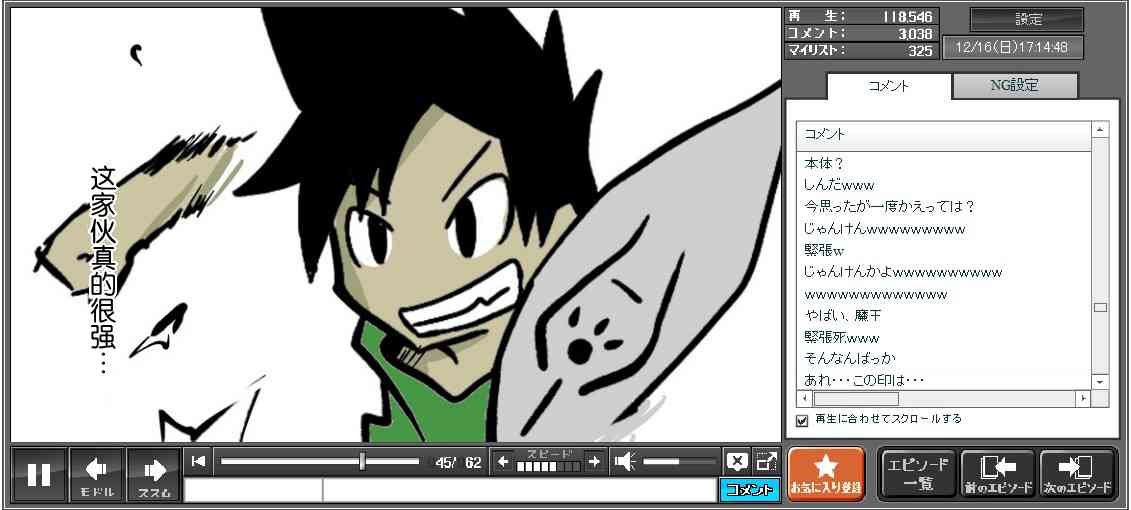Jump to first page with skip-to-start icon

[199, 461]
